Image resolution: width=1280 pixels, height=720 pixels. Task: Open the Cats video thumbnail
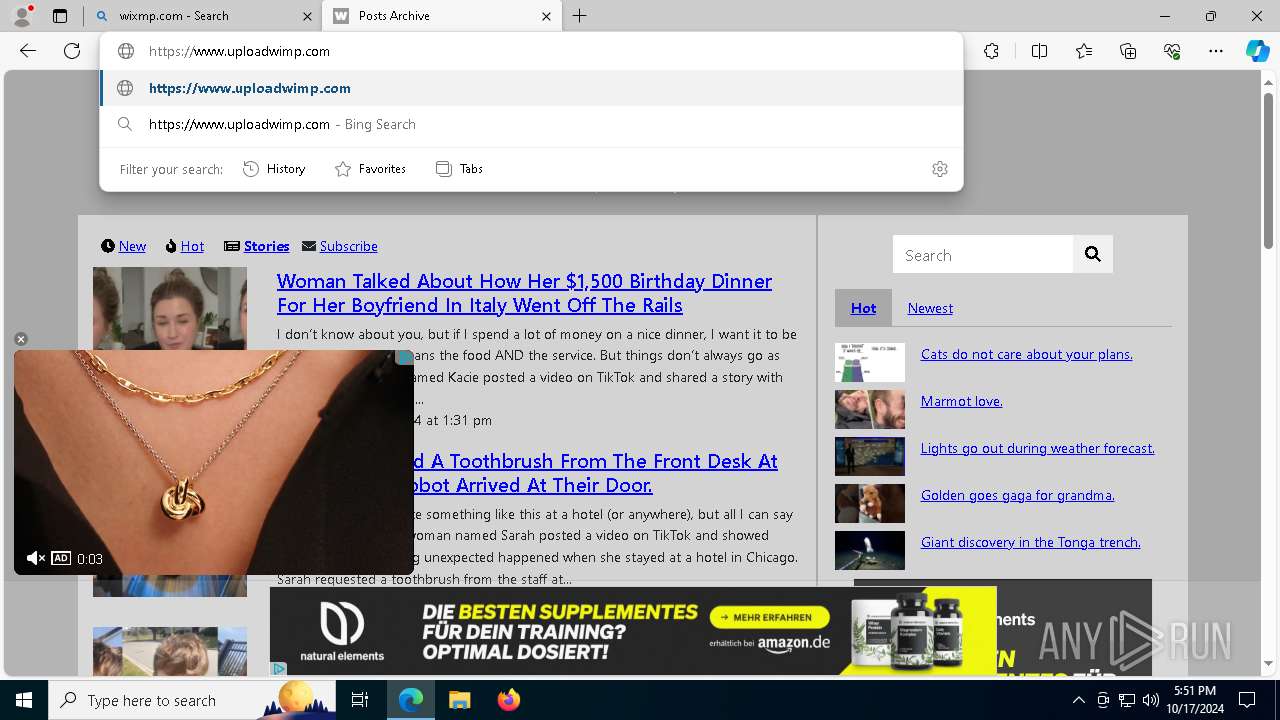(870, 363)
